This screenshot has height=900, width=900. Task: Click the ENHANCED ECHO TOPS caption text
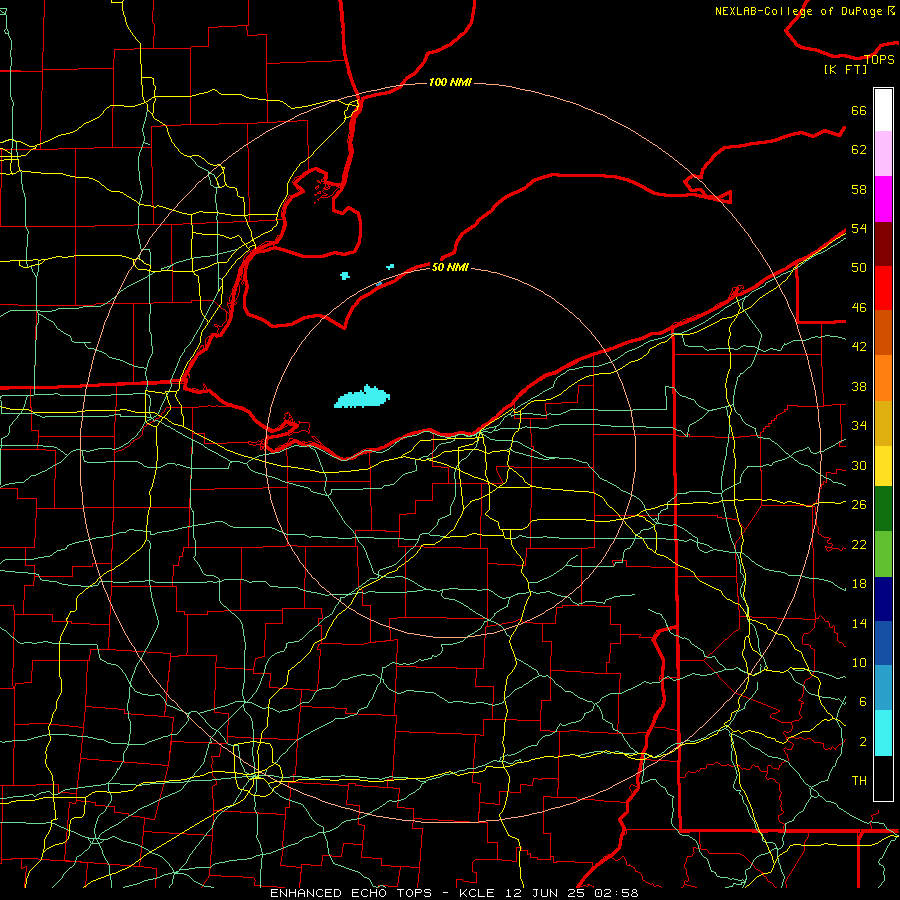[x=454, y=893]
